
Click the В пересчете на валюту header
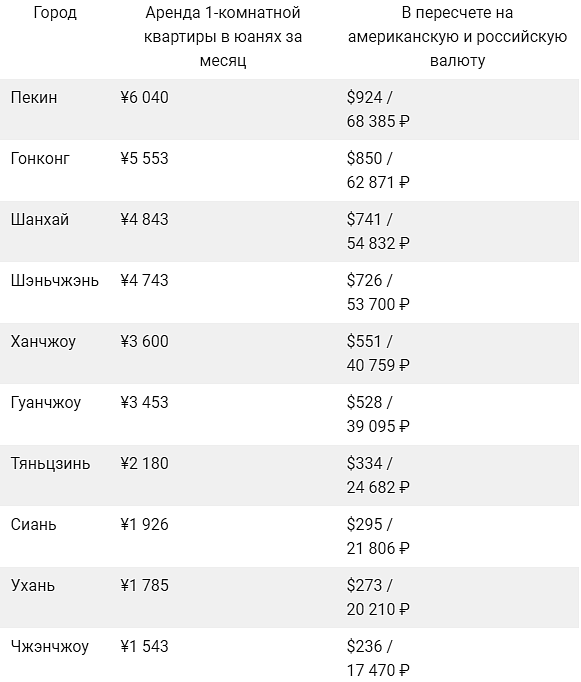pyautogui.click(x=457, y=37)
